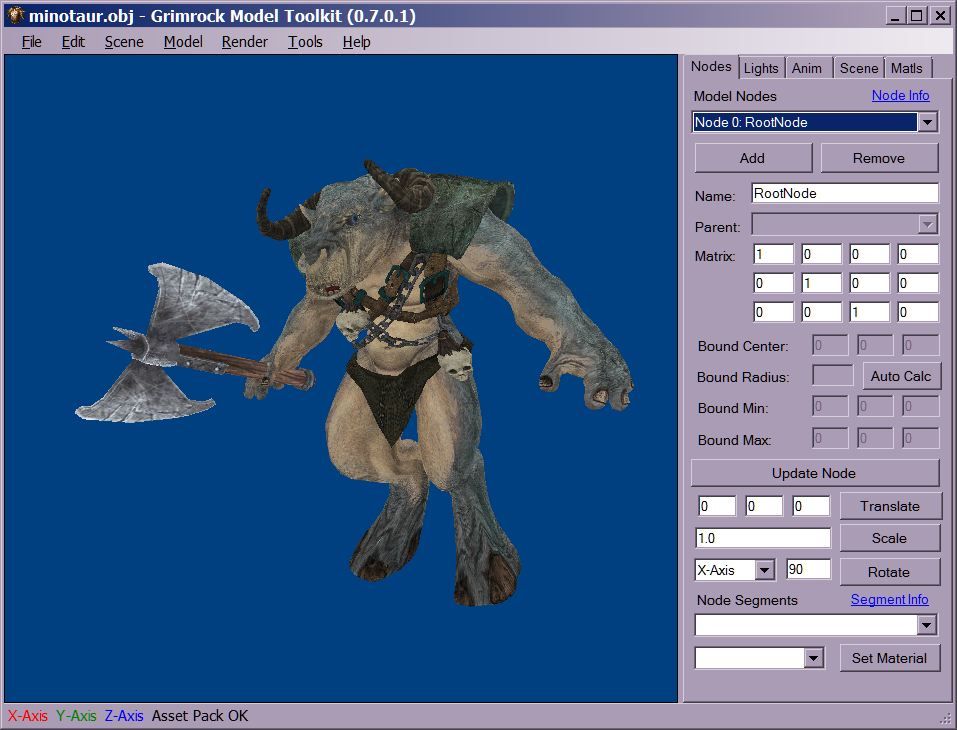The width and height of the screenshot is (957, 730).
Task: Click the Name field containing RootNode
Action: click(845, 193)
